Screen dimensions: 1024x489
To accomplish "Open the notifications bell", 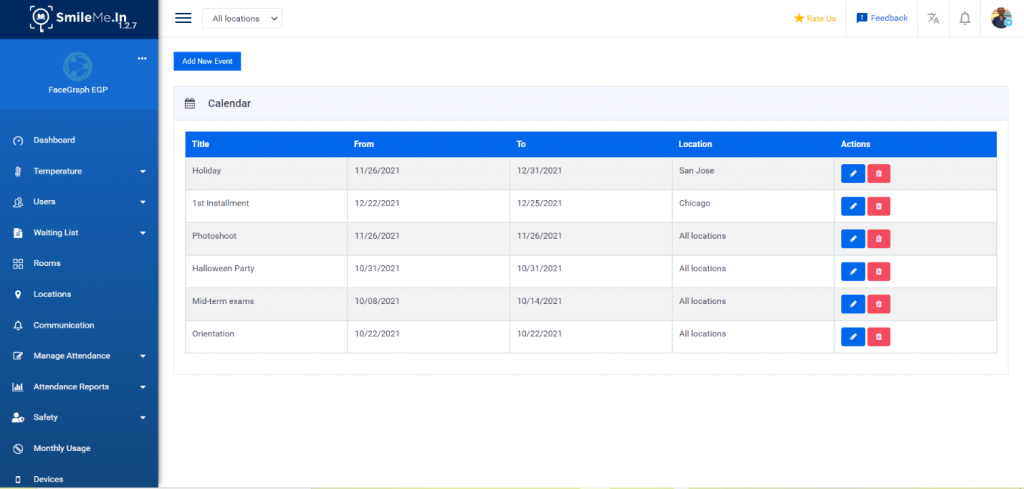I will click(965, 18).
